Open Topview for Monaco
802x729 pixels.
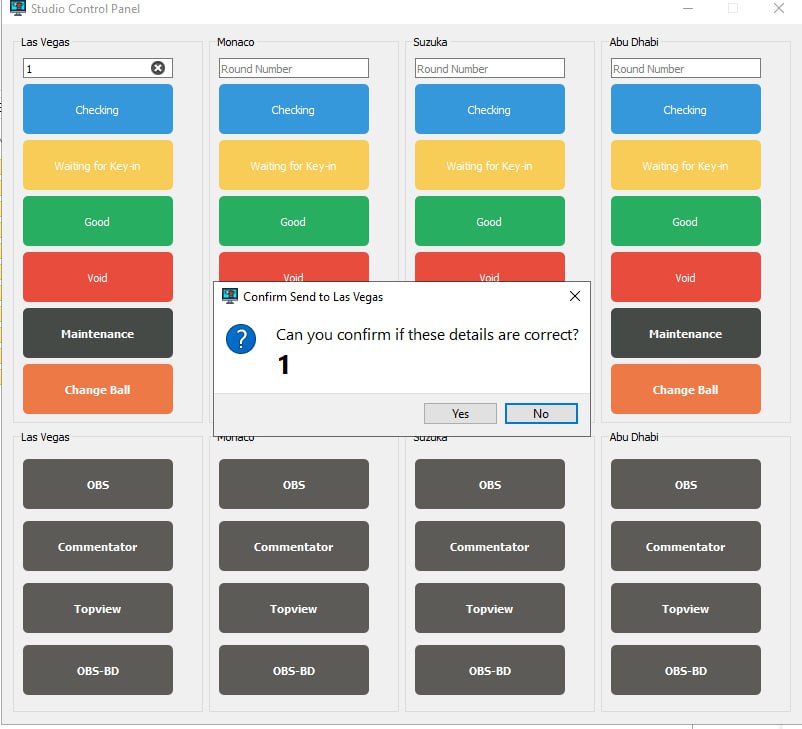click(x=294, y=608)
